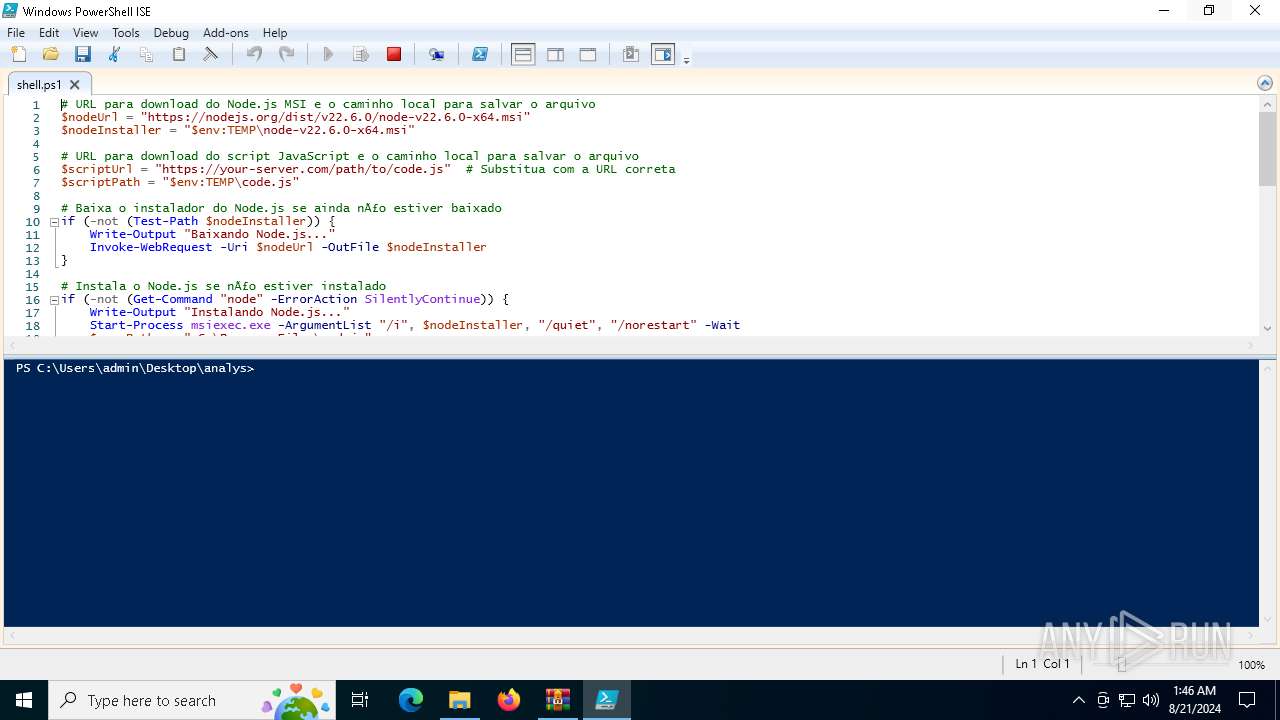Viewport: 1280px width, 720px height.
Task: Click script editor horizontal scroll right arrow
Action: (1251, 346)
